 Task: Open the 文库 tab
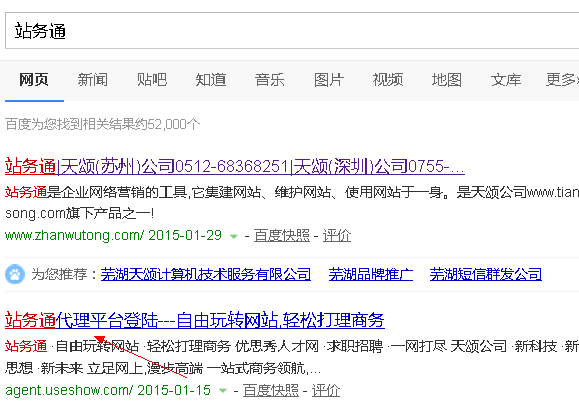[506, 80]
